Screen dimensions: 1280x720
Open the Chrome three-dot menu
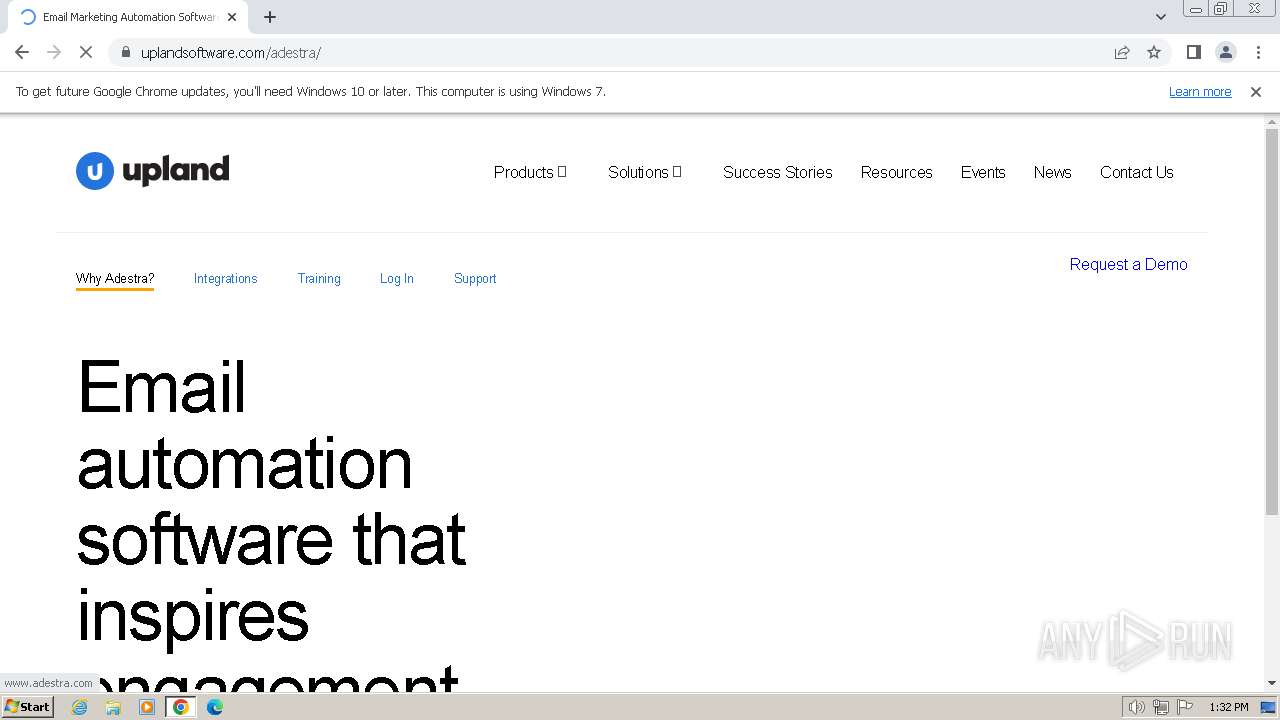(1258, 52)
